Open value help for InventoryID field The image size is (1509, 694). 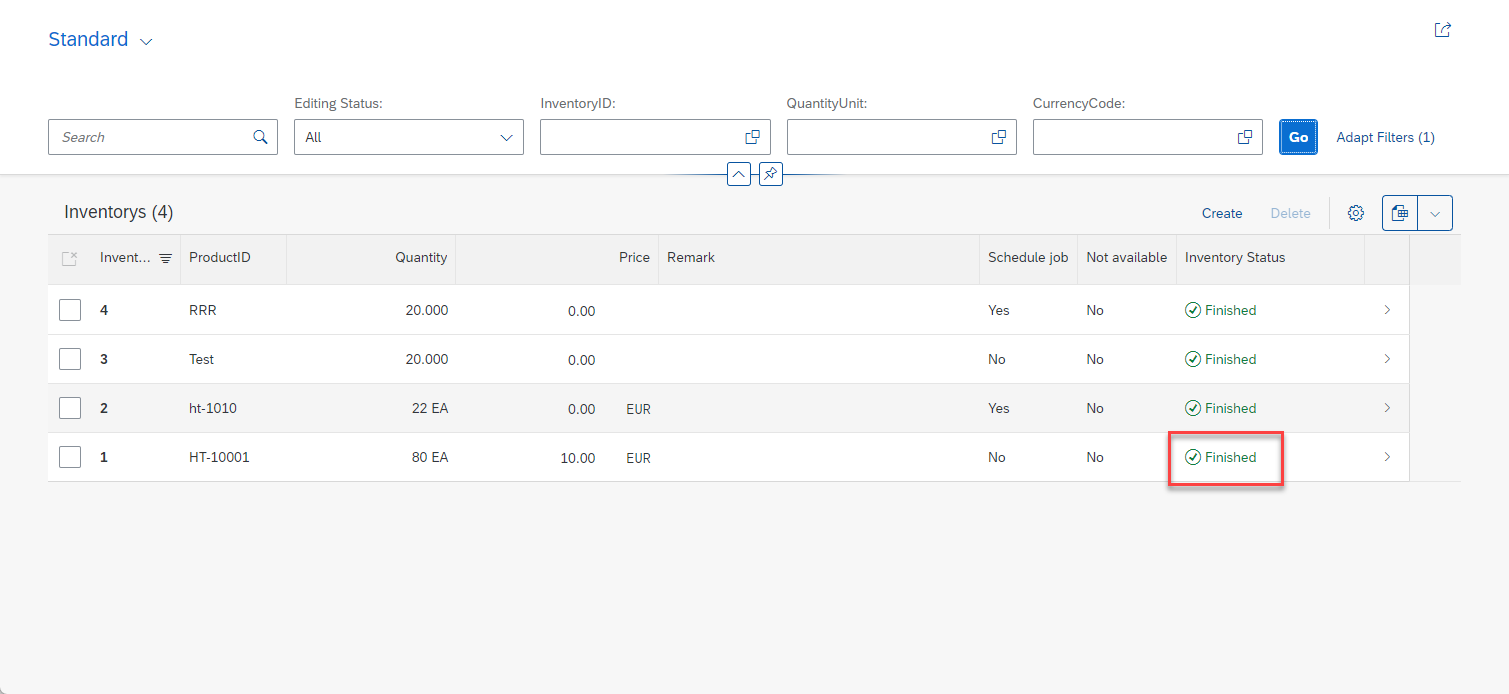(x=752, y=137)
